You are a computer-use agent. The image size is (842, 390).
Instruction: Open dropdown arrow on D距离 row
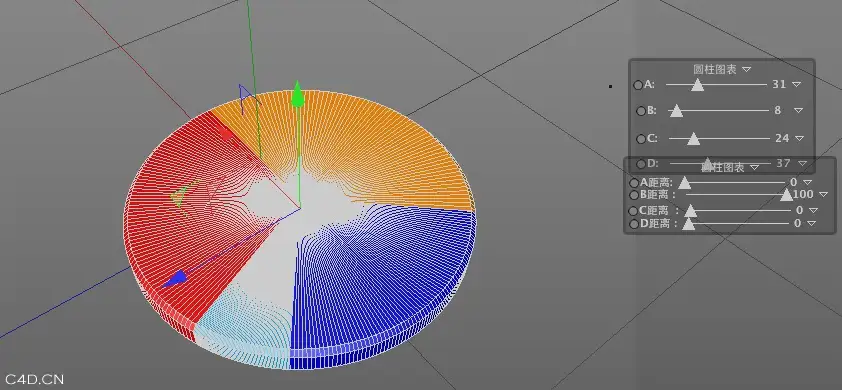[x=811, y=223]
